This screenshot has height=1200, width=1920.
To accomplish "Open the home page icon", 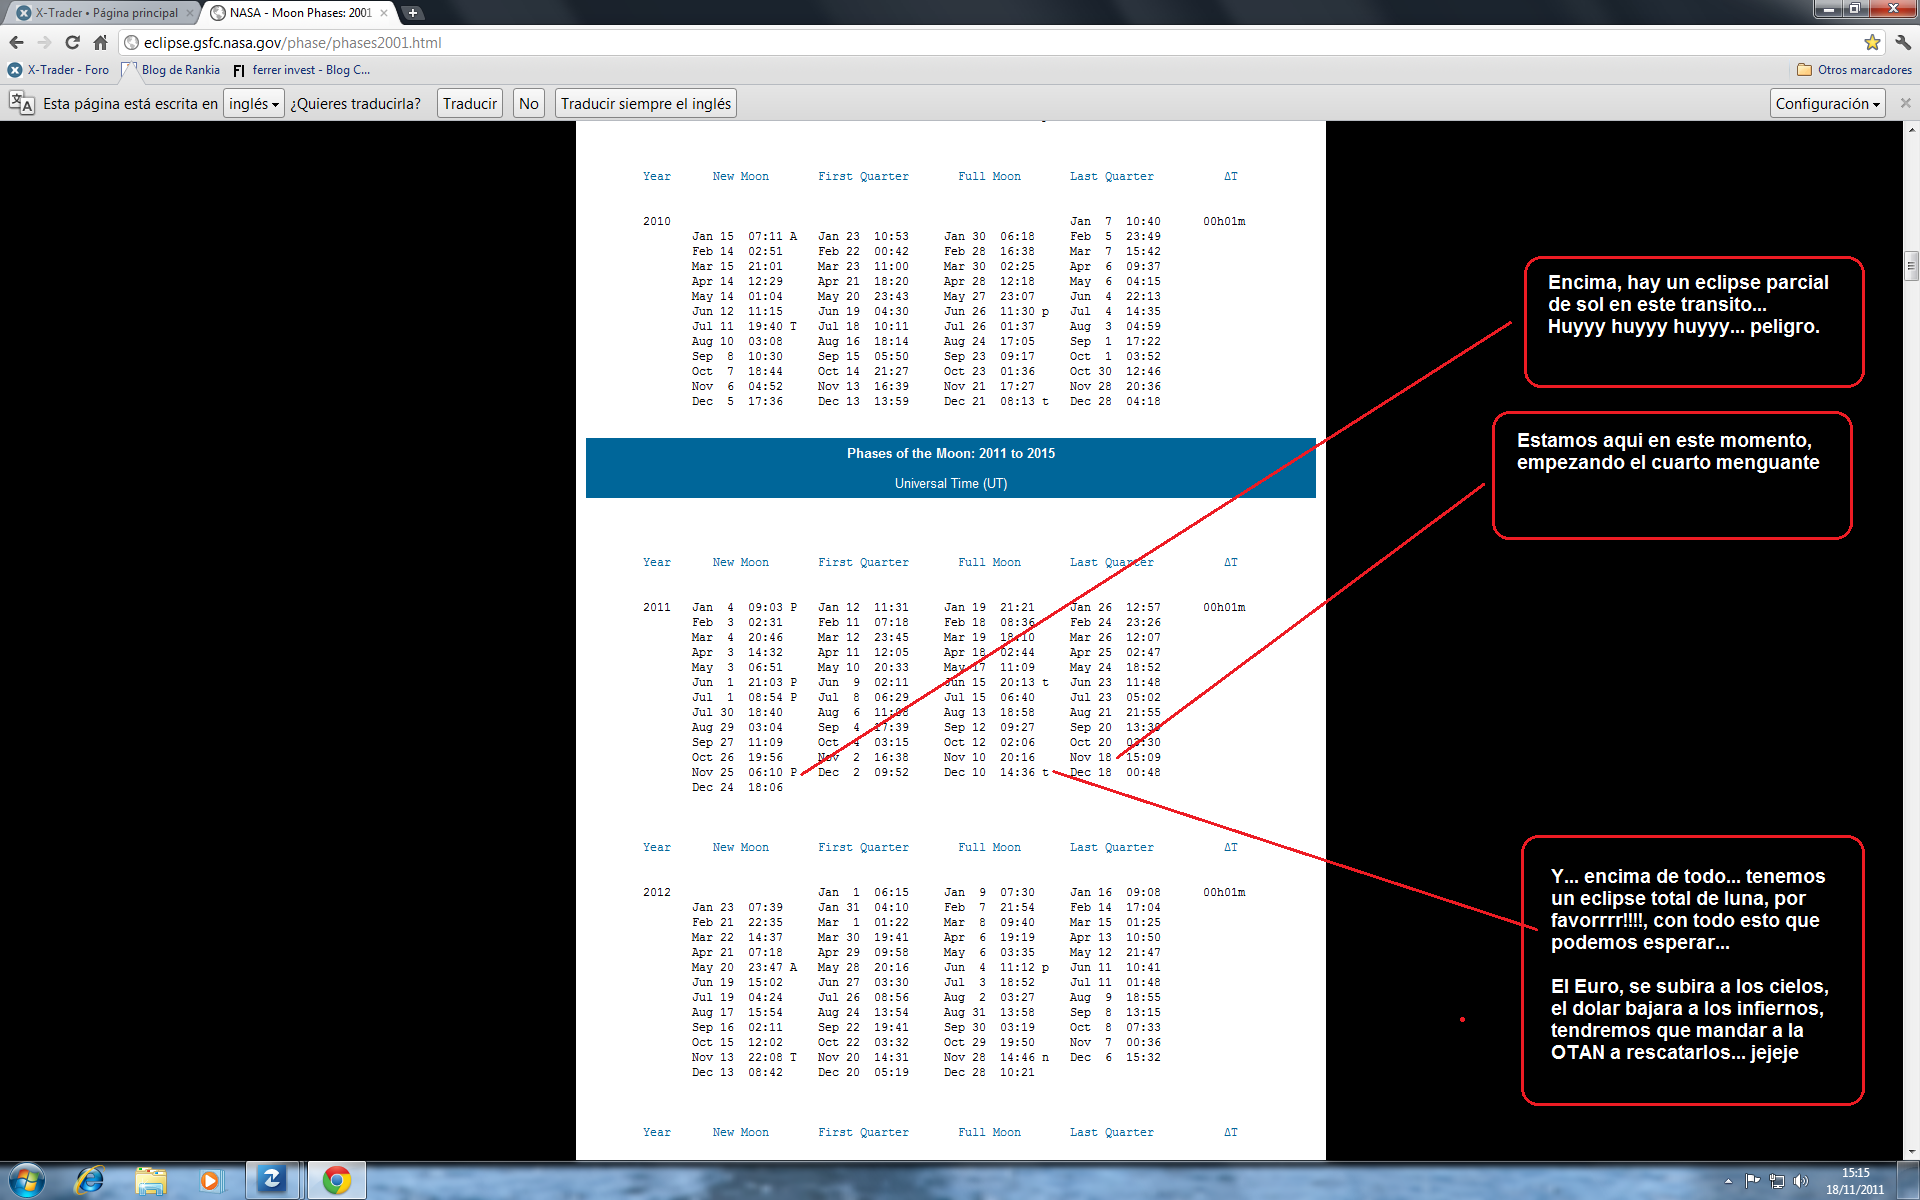I will (x=100, y=42).
